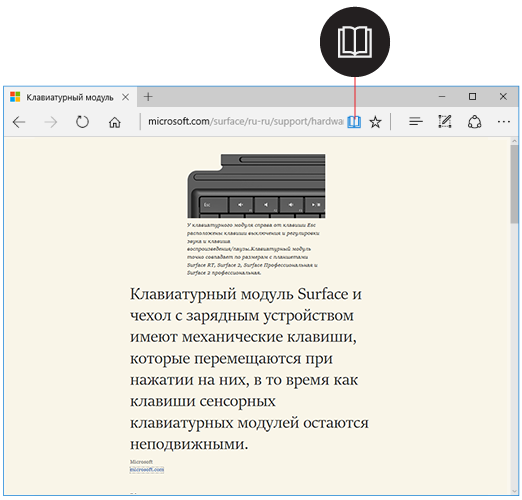Click the large Reading view book icon callout

coord(355,42)
